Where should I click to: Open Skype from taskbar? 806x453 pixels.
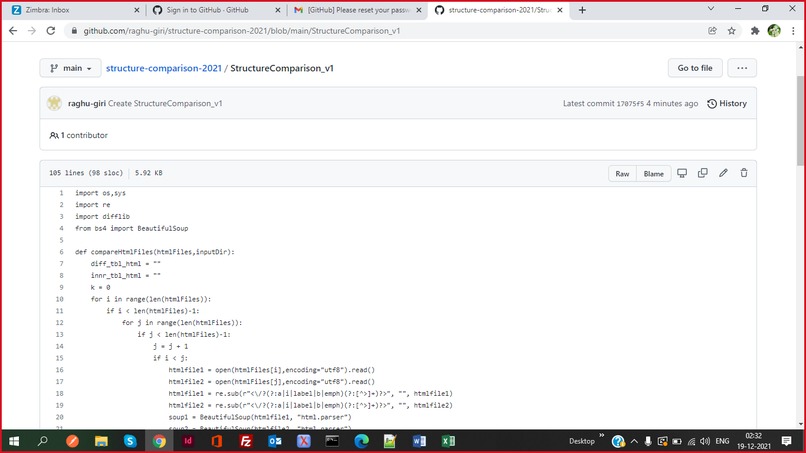(130, 441)
